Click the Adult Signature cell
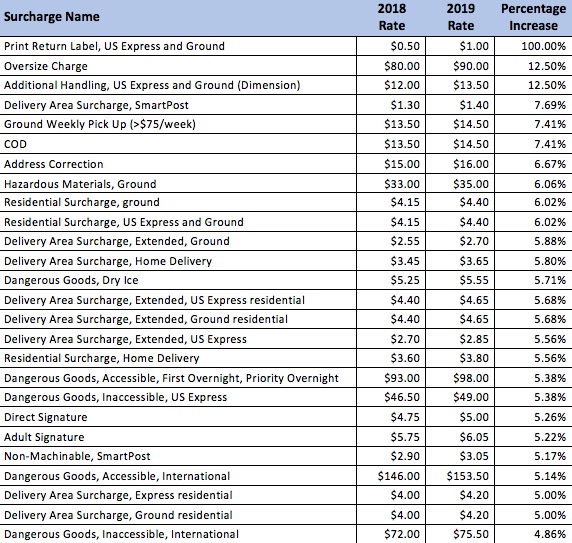572x543 pixels. 178,437
